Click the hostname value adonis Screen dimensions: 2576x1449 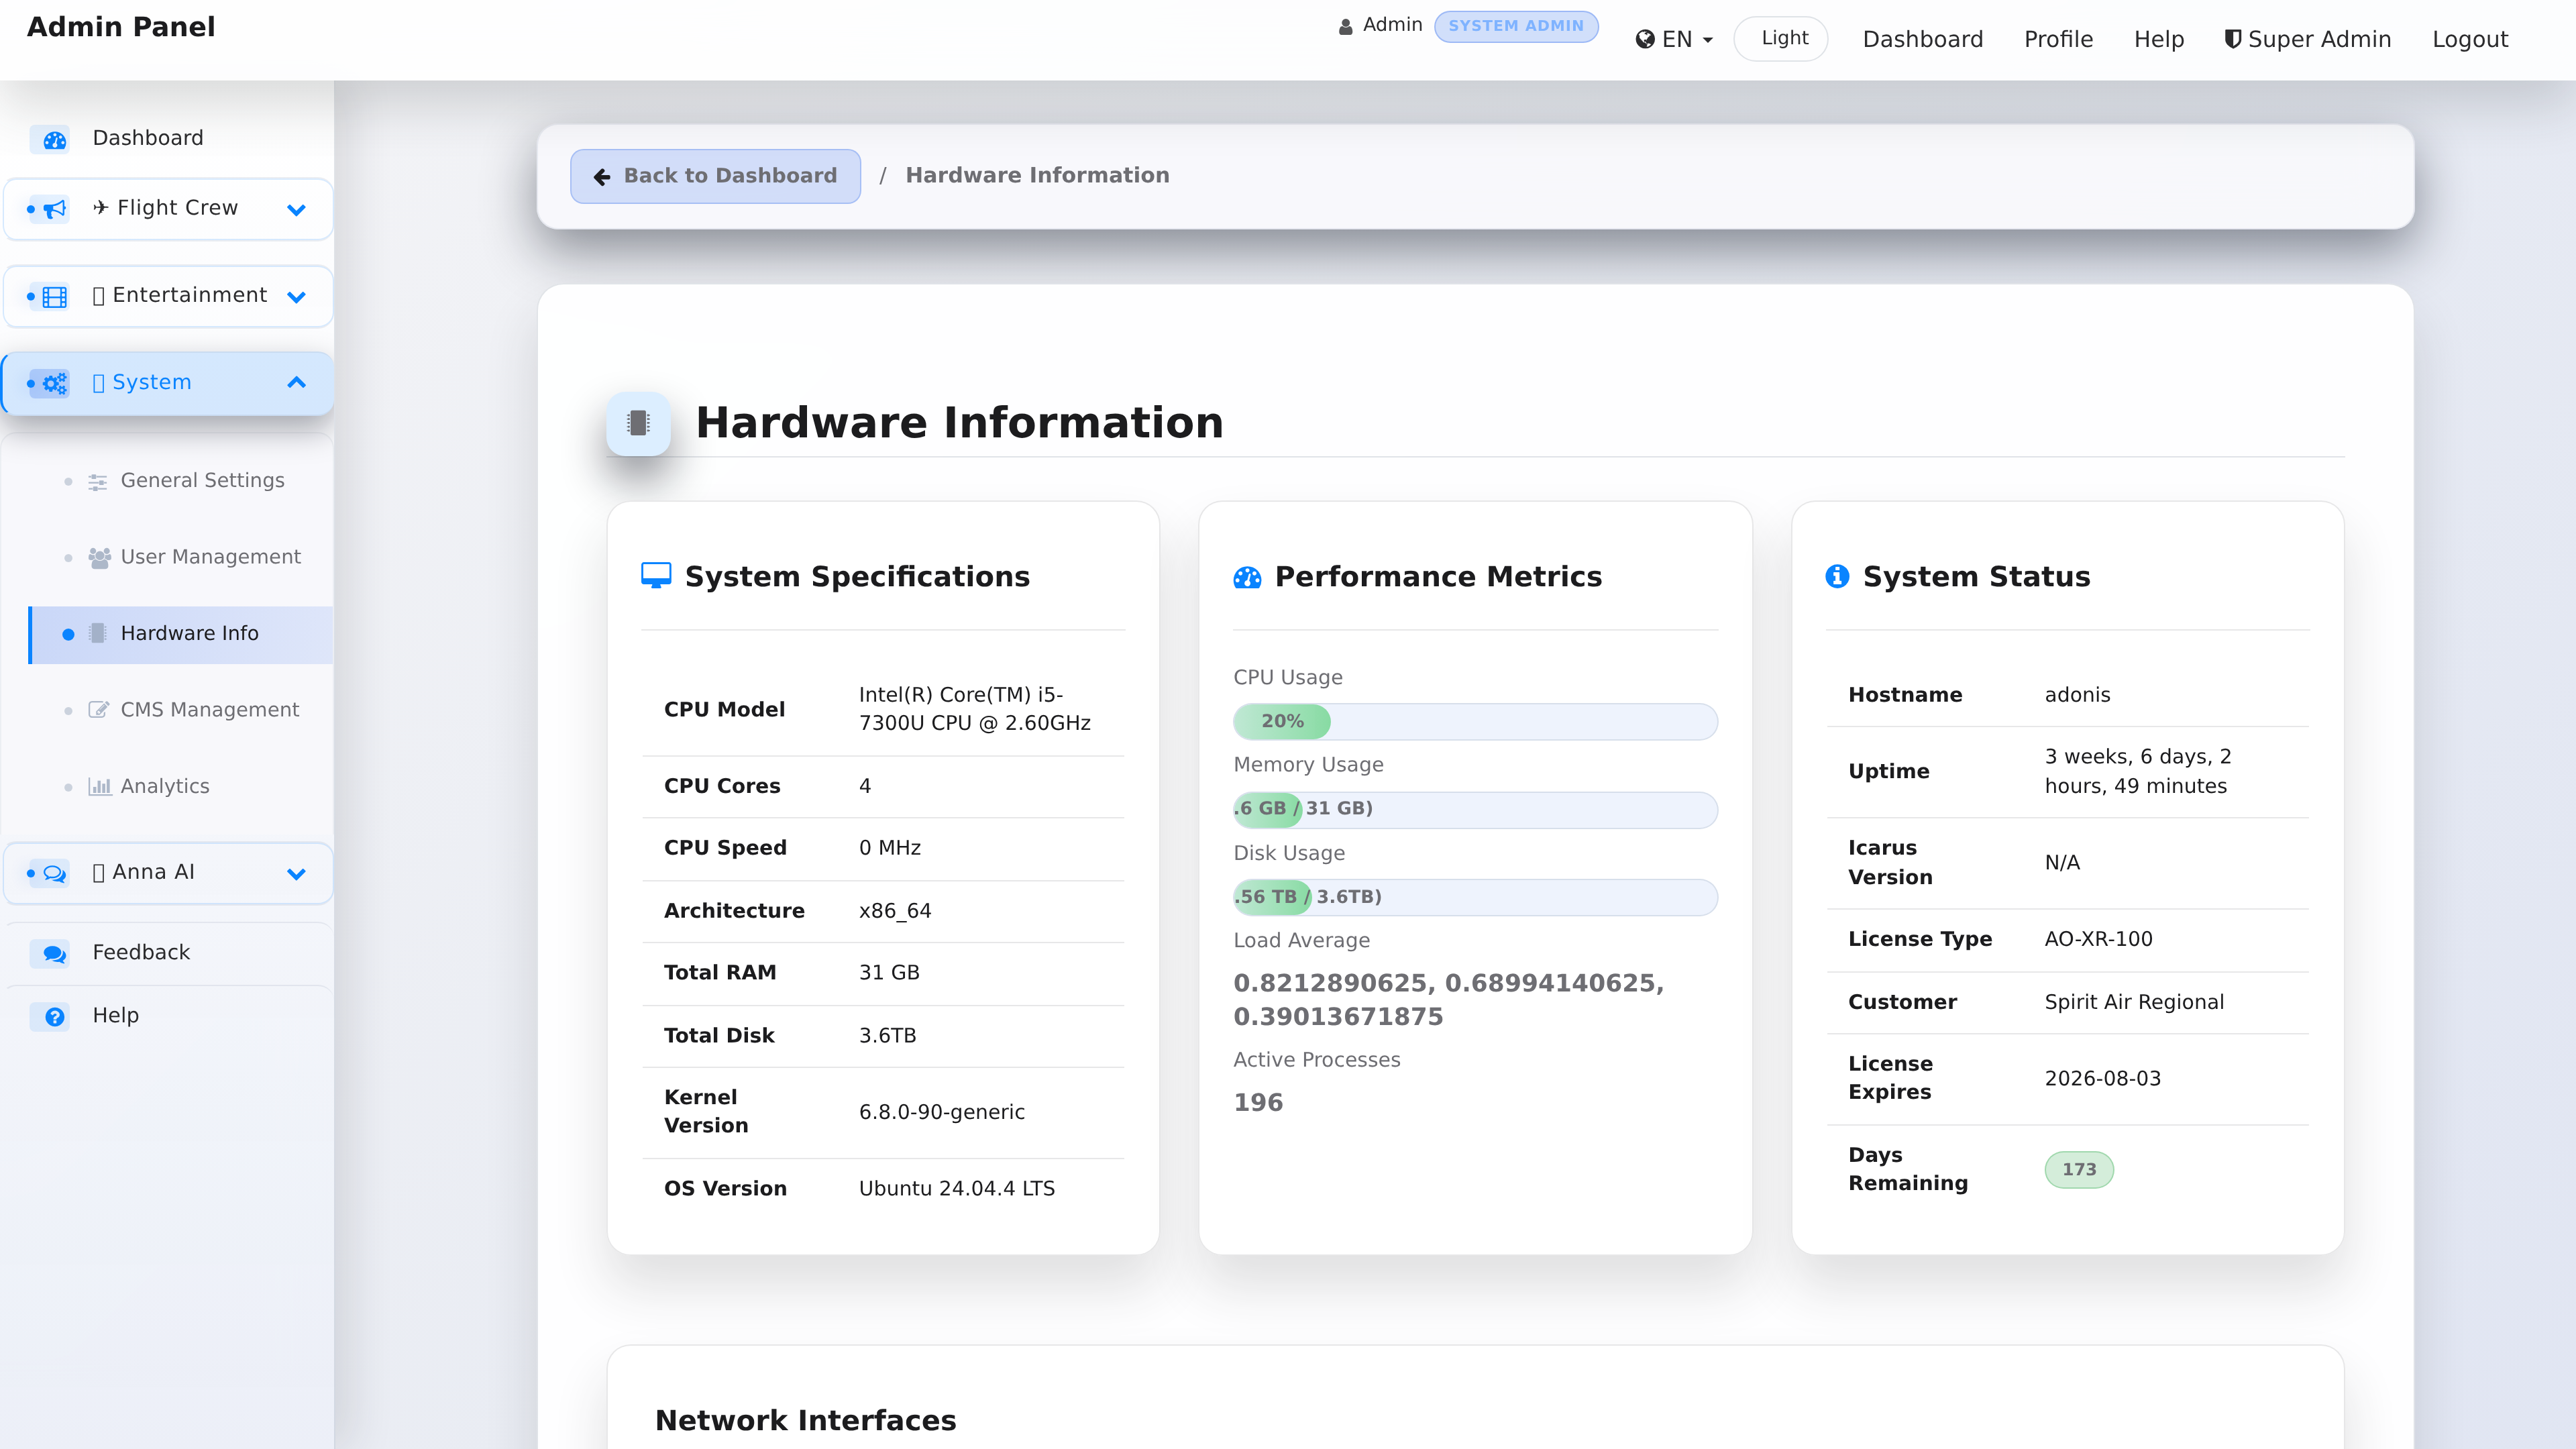2077,695
